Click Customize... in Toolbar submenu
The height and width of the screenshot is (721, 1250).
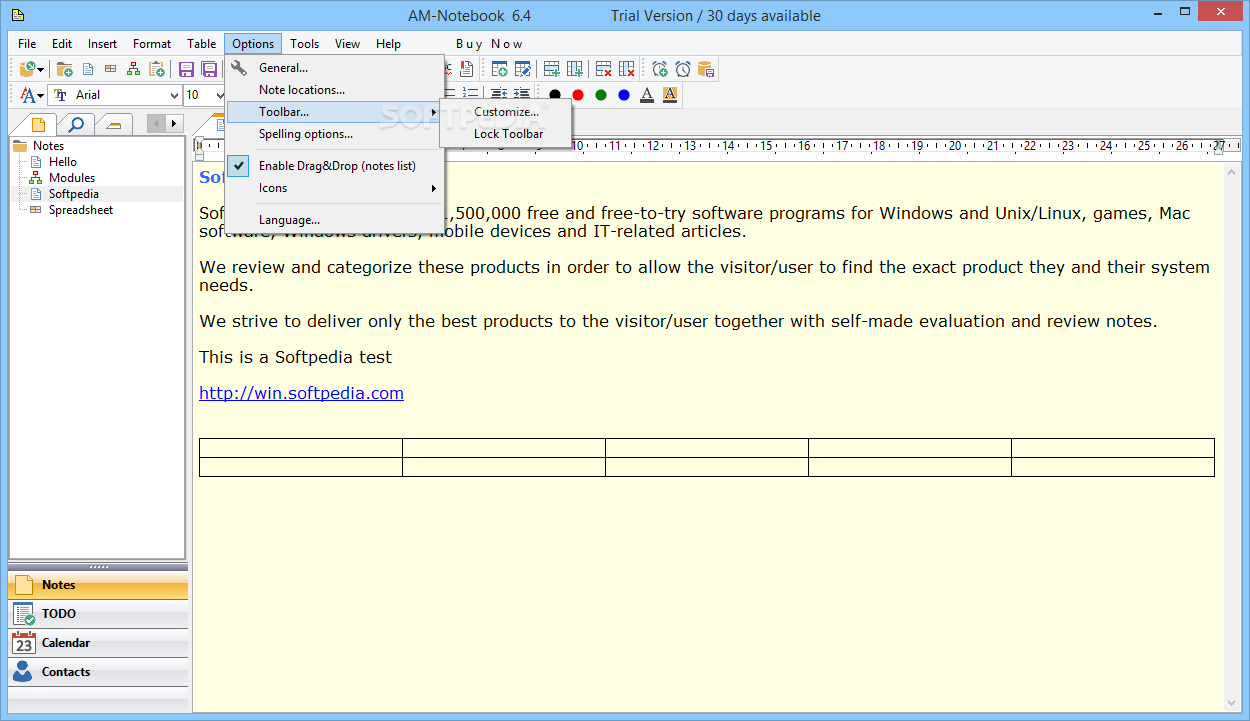click(506, 112)
